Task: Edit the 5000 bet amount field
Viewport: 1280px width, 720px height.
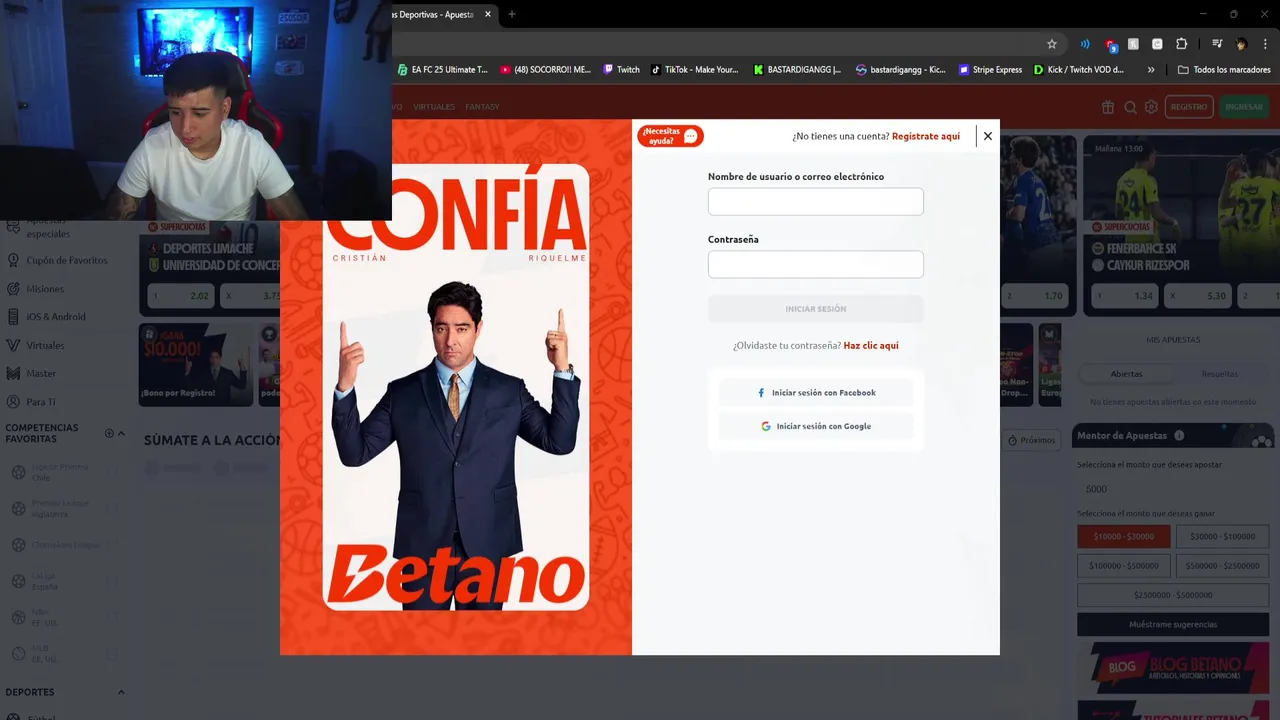Action: coord(1172,489)
